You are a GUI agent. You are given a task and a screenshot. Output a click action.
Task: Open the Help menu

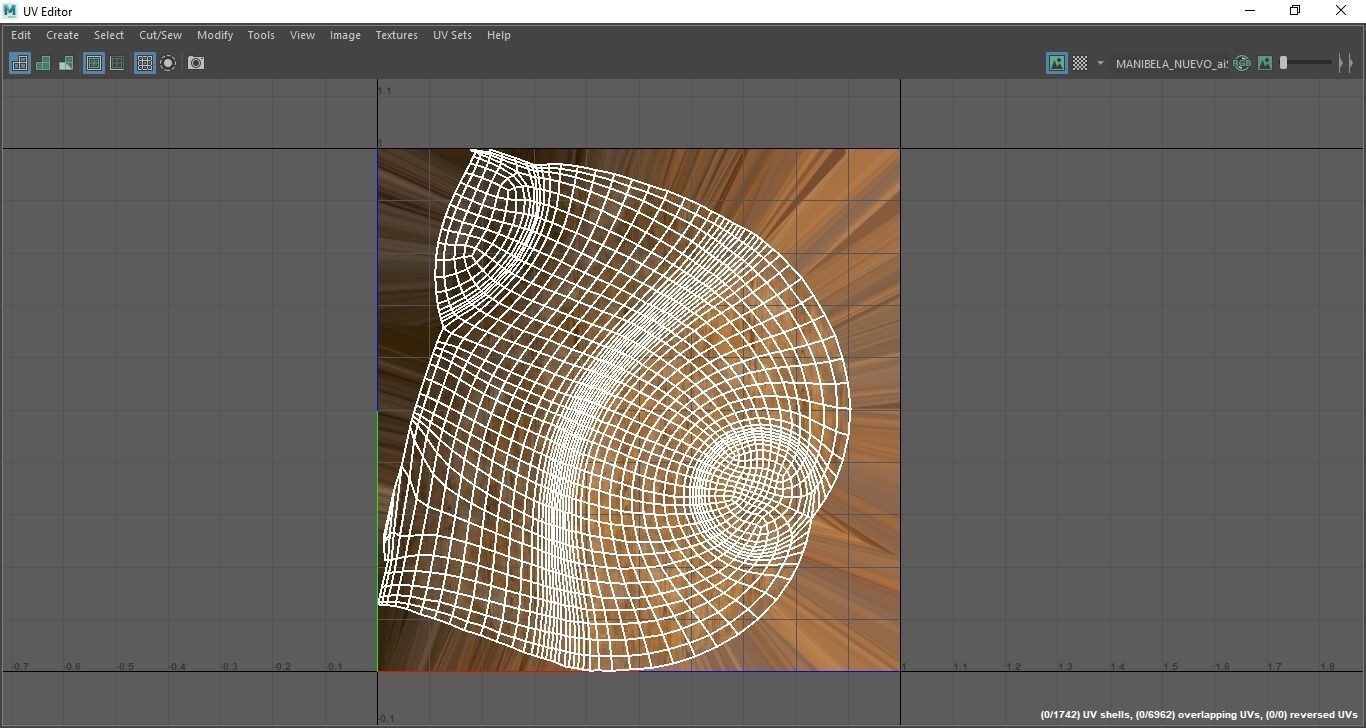[x=498, y=35]
